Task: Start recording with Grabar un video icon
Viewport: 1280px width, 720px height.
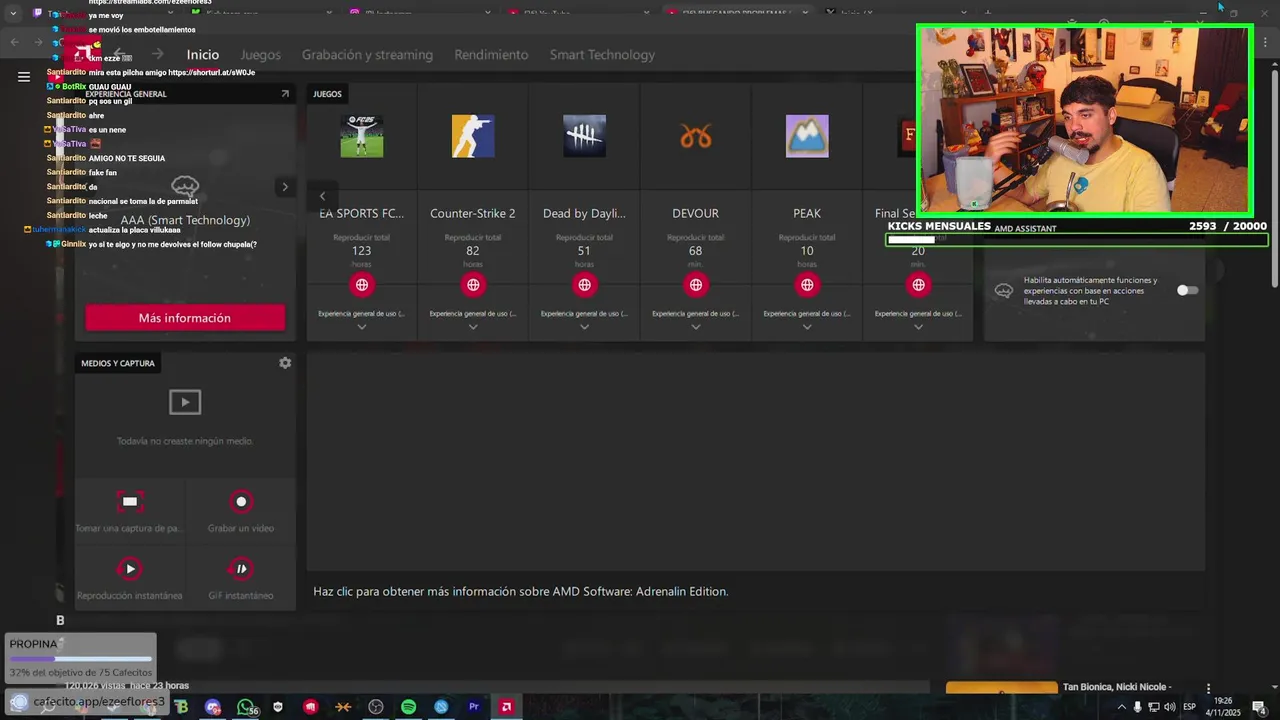Action: (x=241, y=502)
